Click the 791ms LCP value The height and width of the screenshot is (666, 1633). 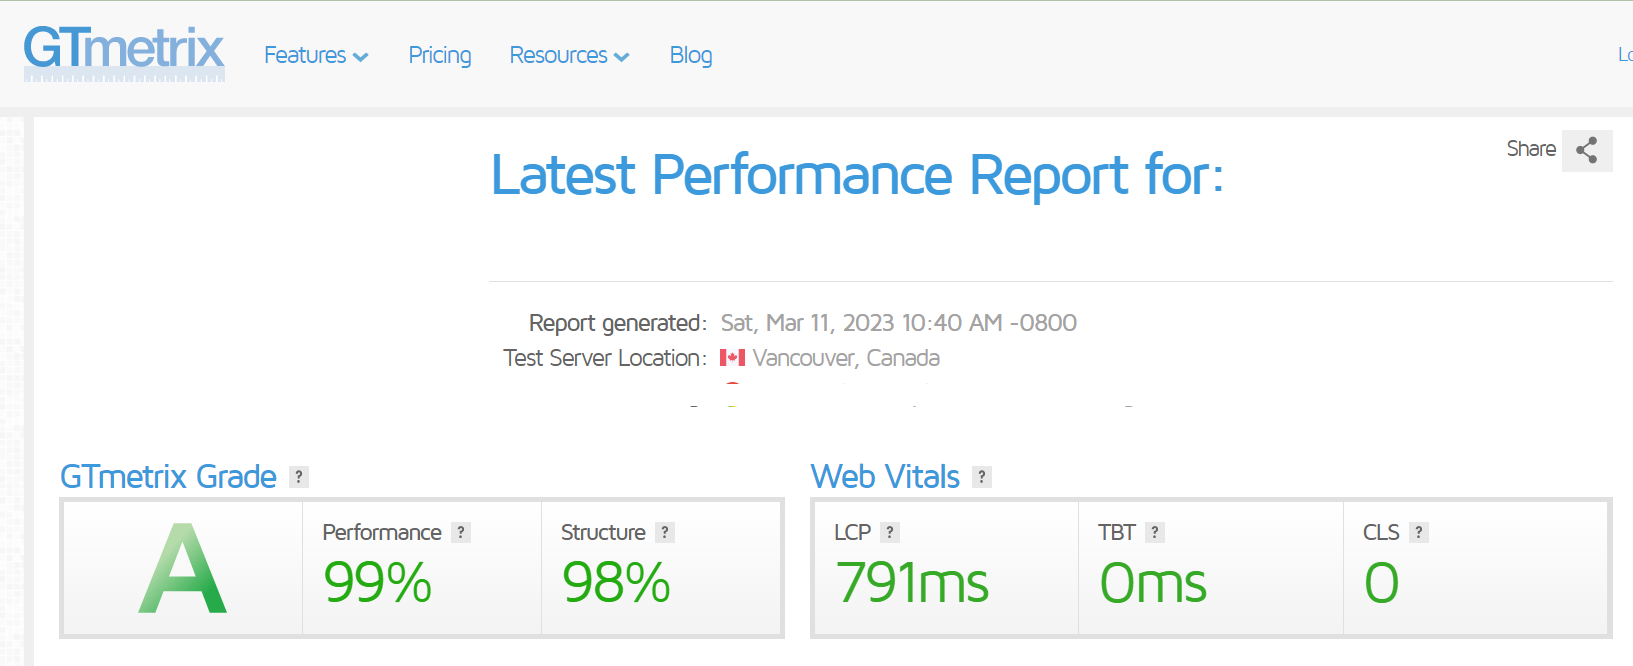coord(912,583)
